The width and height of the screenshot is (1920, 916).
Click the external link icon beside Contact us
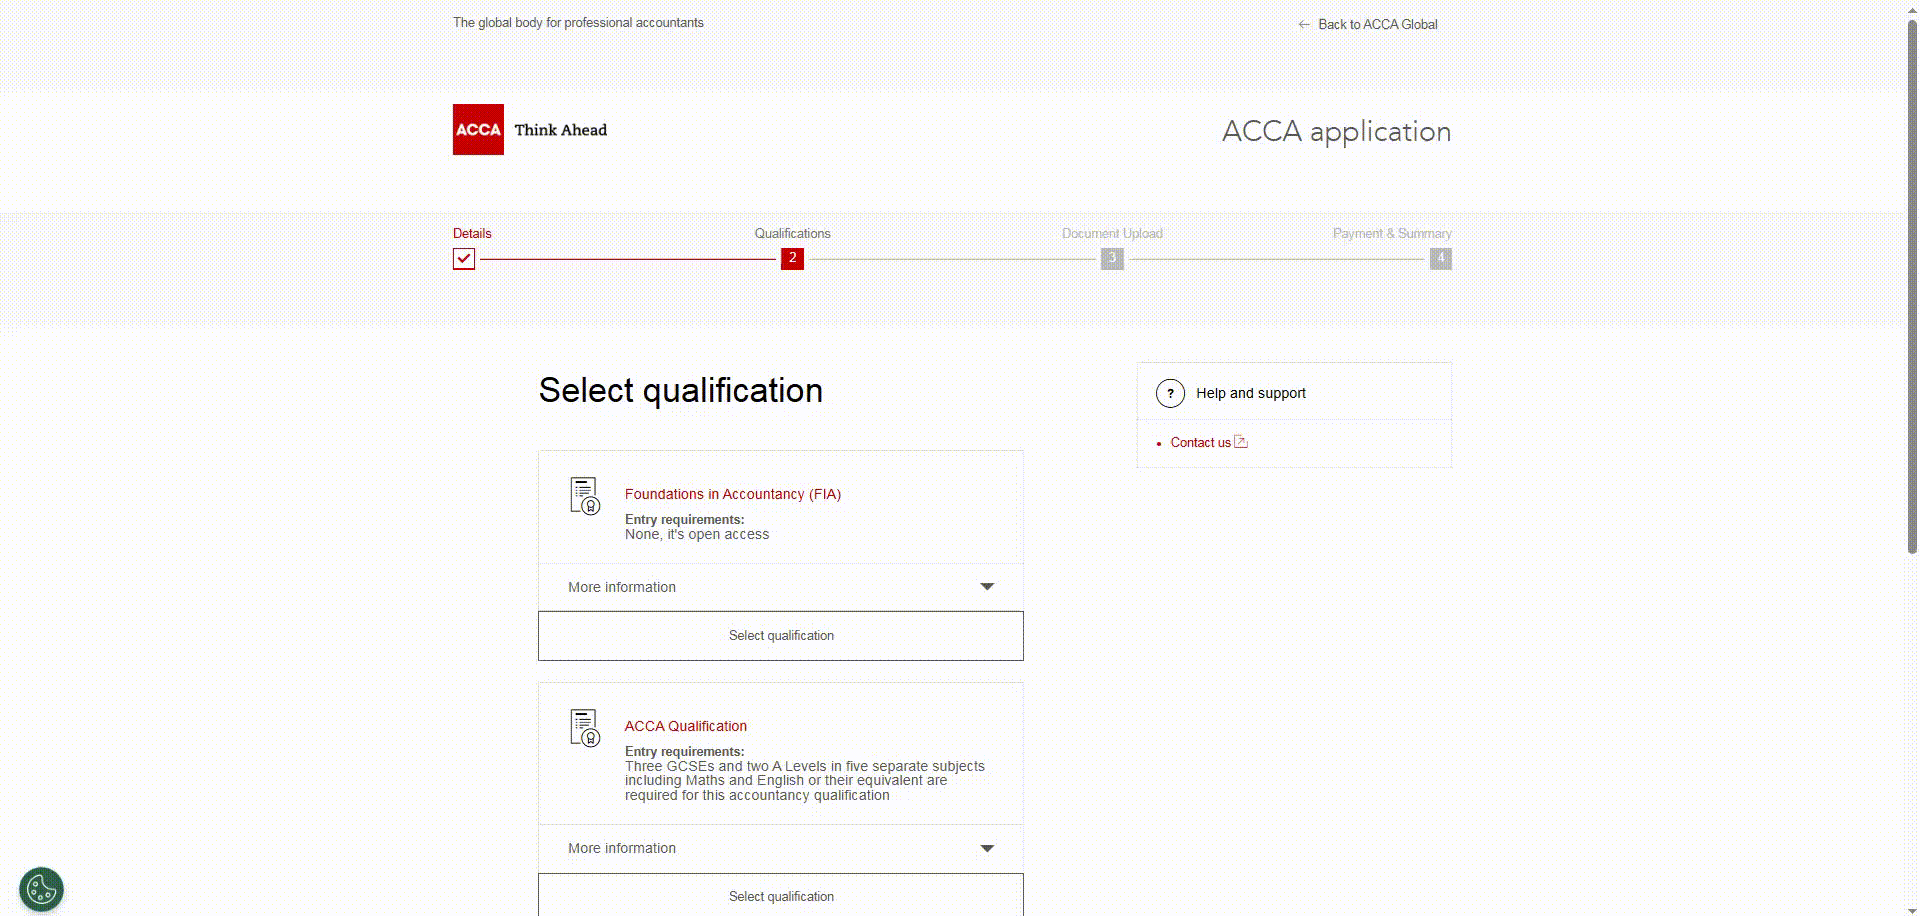tap(1241, 441)
